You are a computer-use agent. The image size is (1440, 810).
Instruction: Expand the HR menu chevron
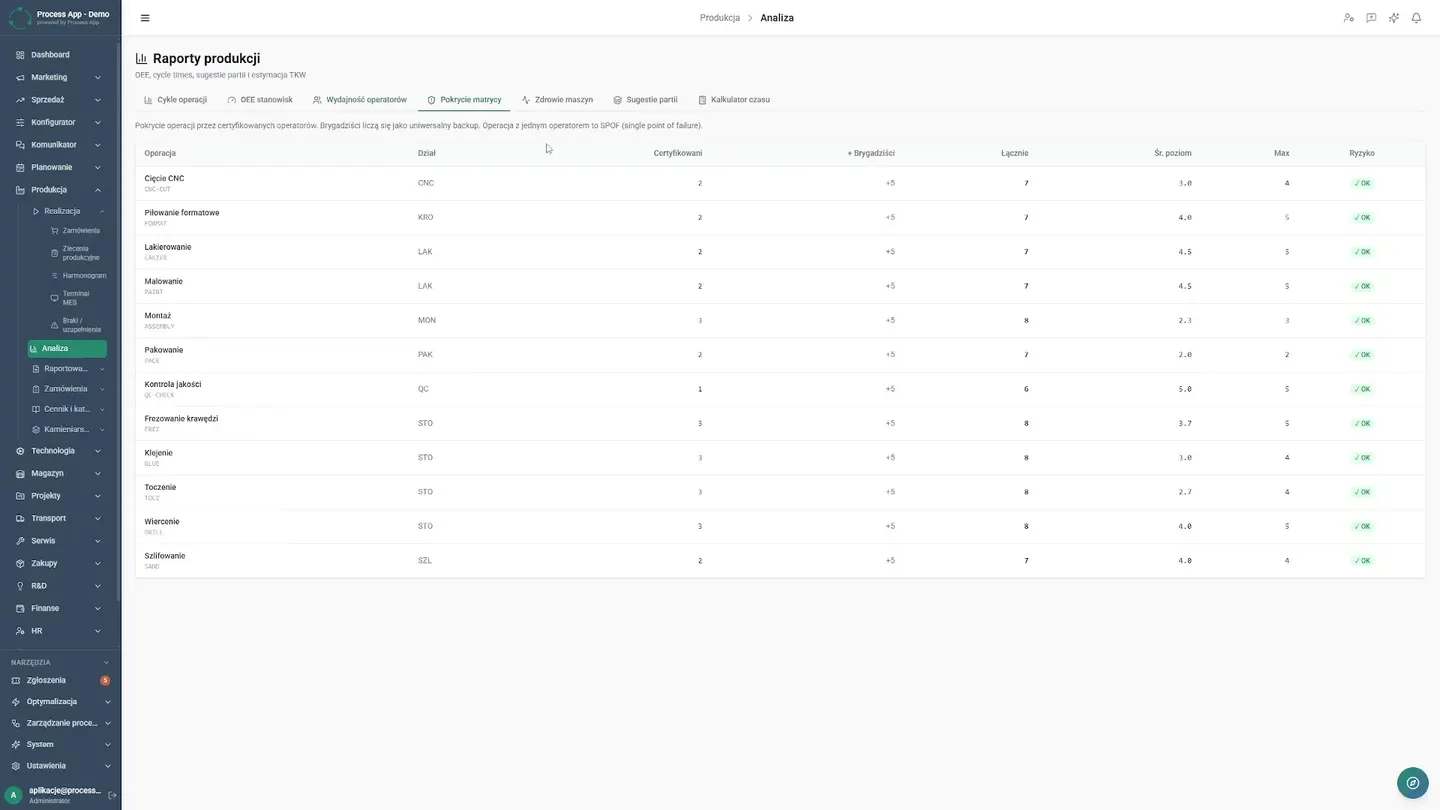(x=98, y=631)
